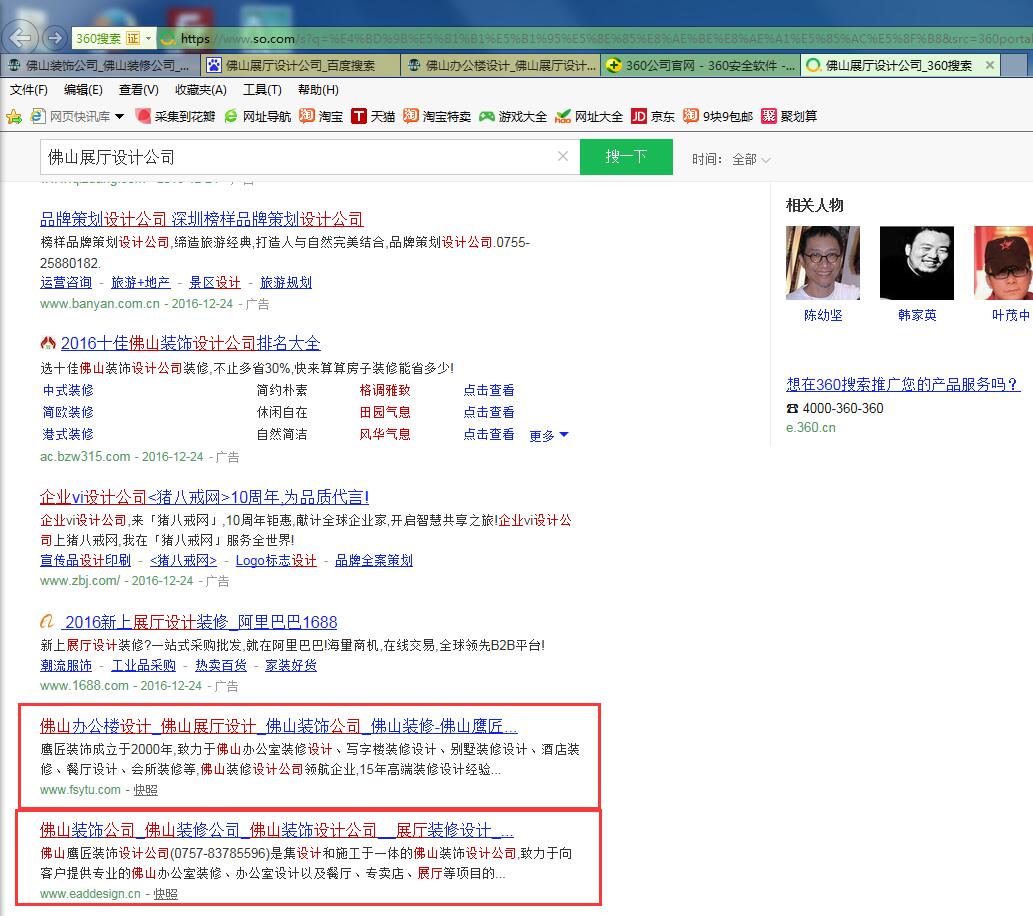
Task: Click the 简欧装修 link
Action: pos(68,413)
